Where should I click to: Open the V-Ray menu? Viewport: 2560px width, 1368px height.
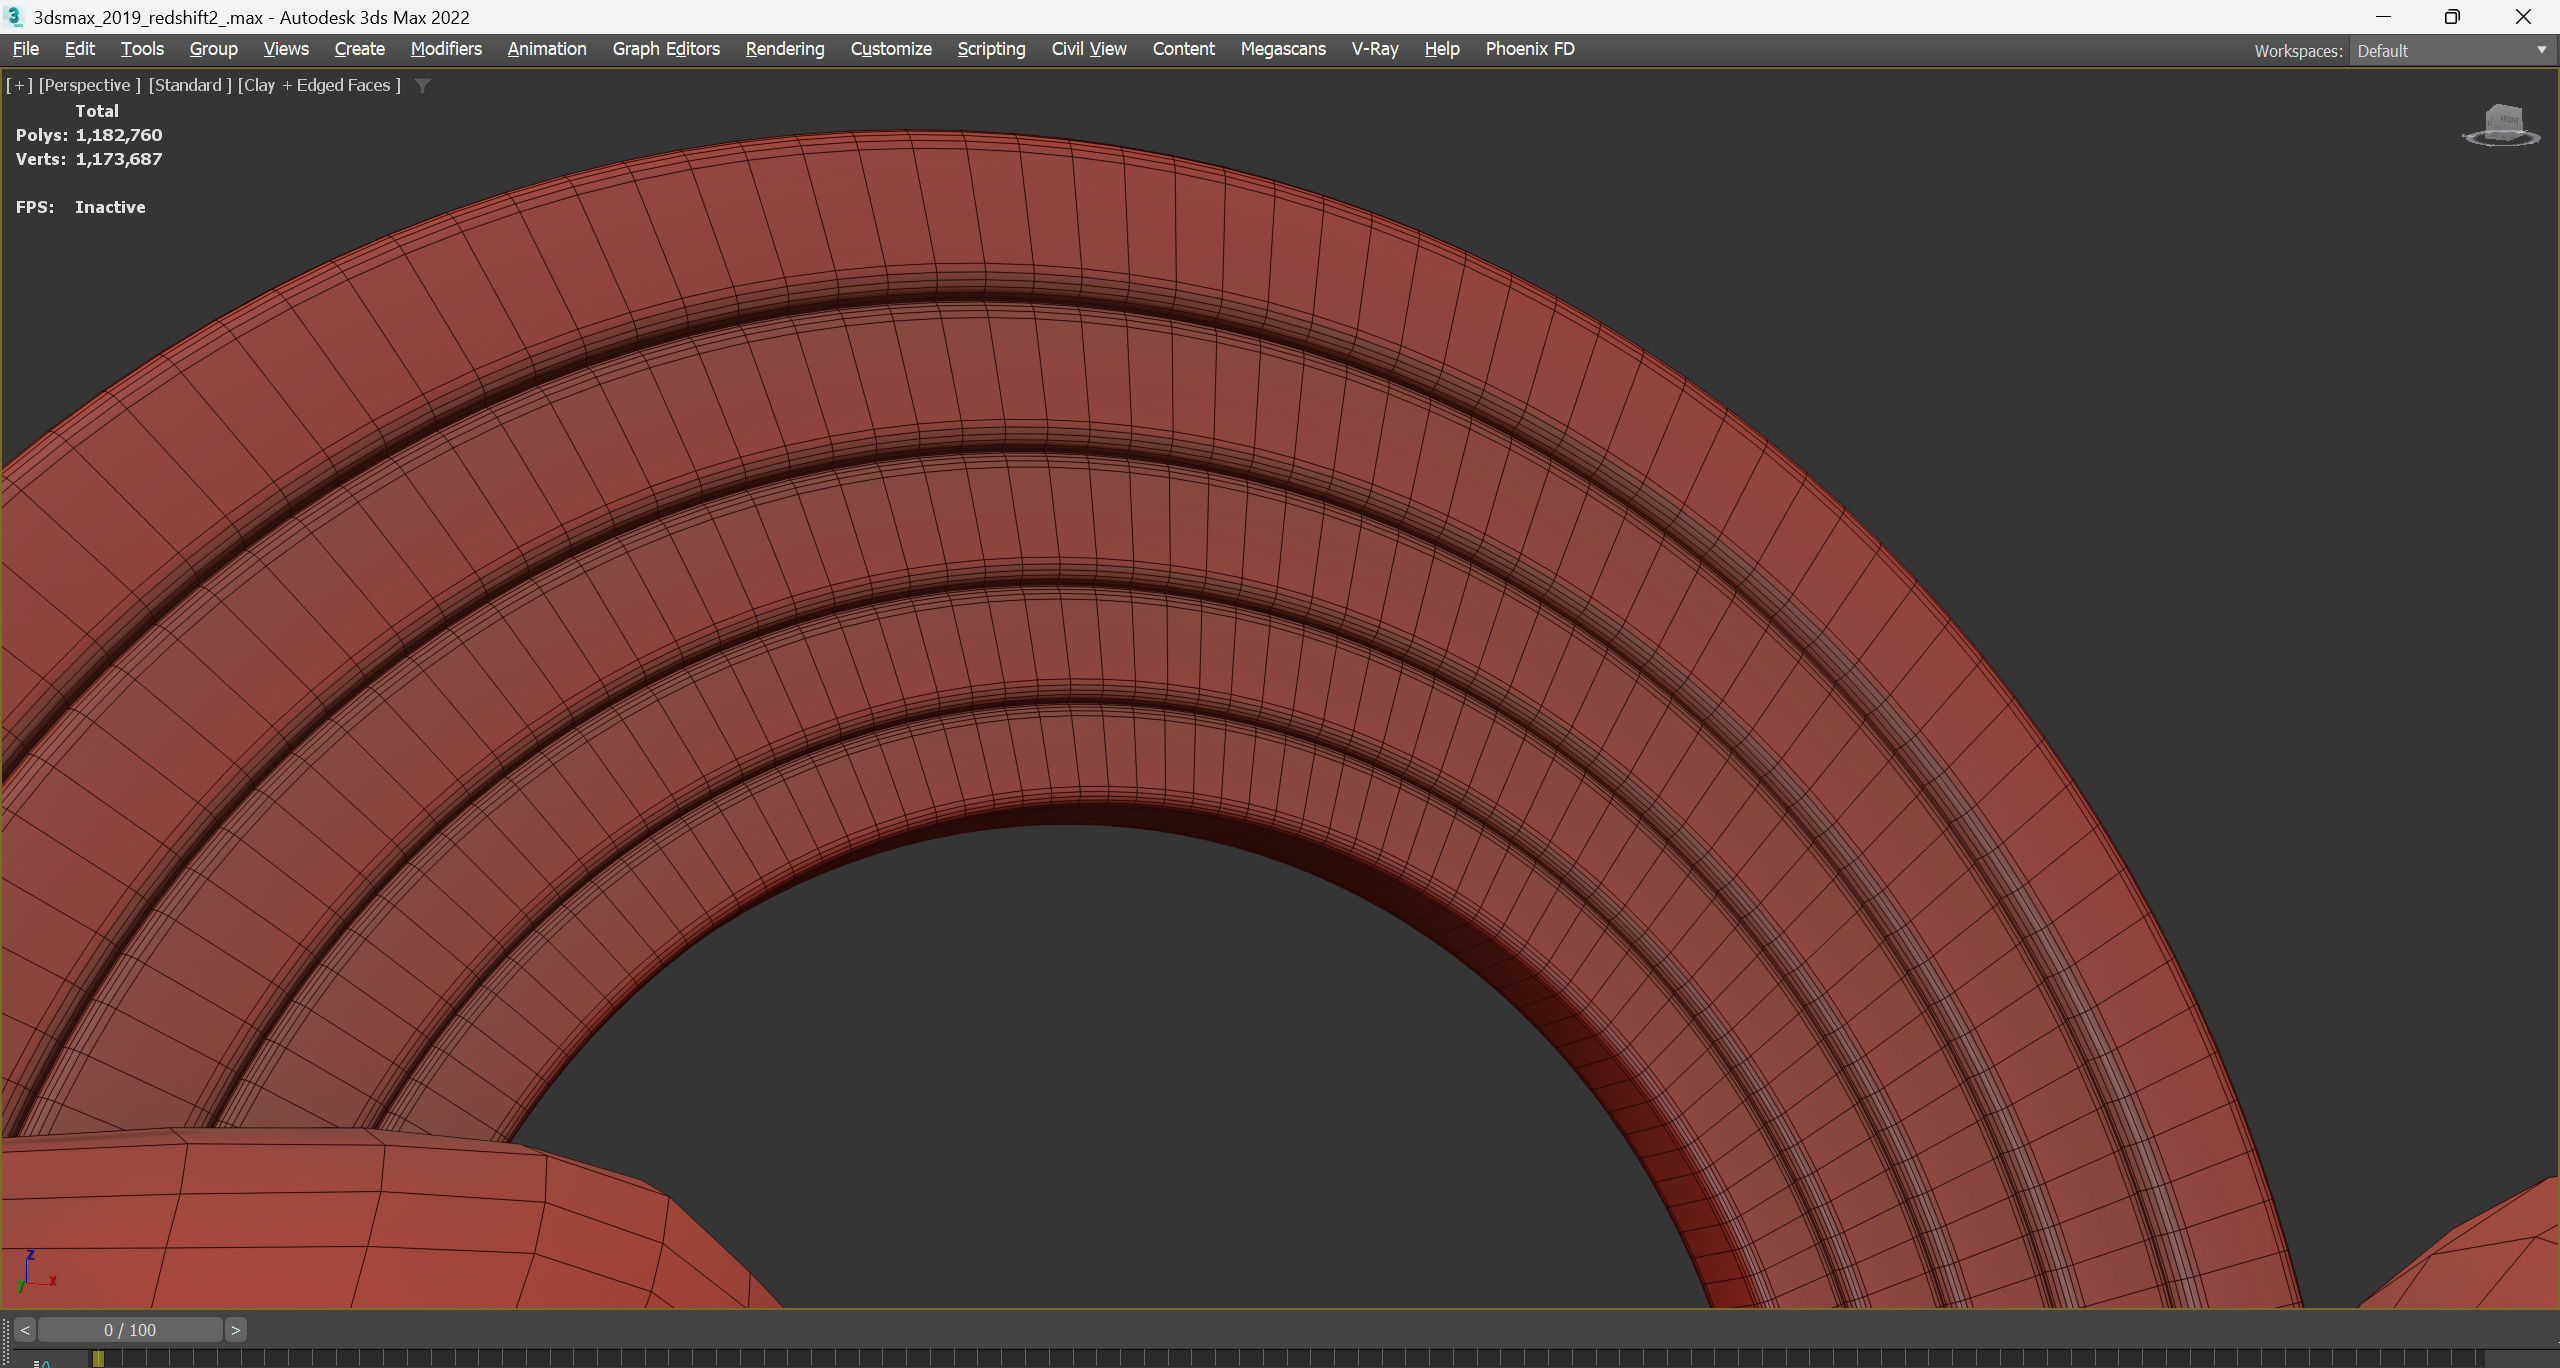1374,49
